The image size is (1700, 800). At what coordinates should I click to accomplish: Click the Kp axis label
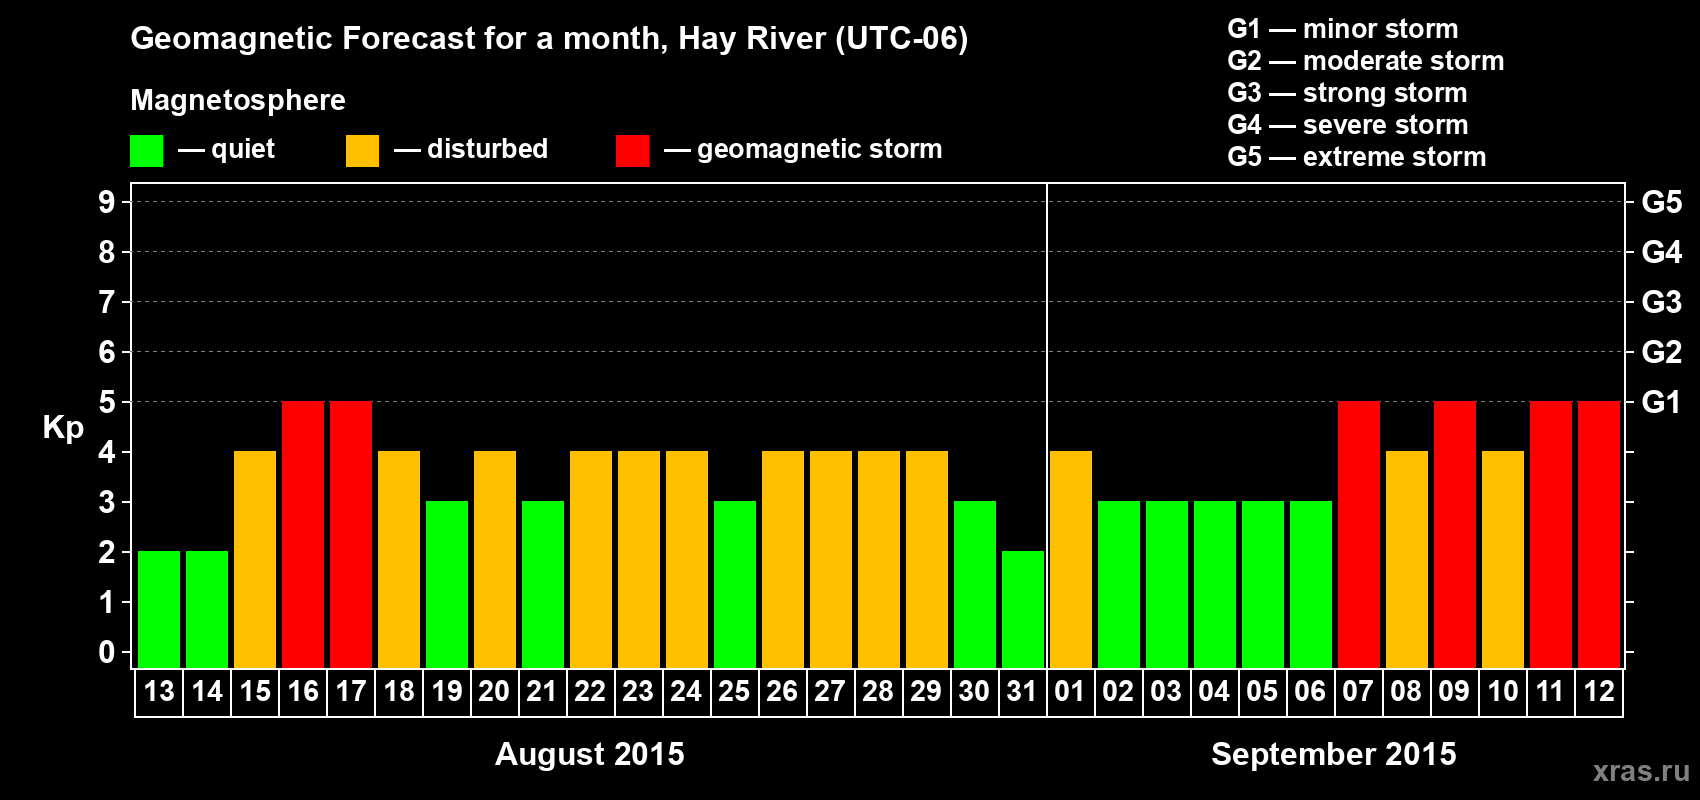click(x=63, y=428)
